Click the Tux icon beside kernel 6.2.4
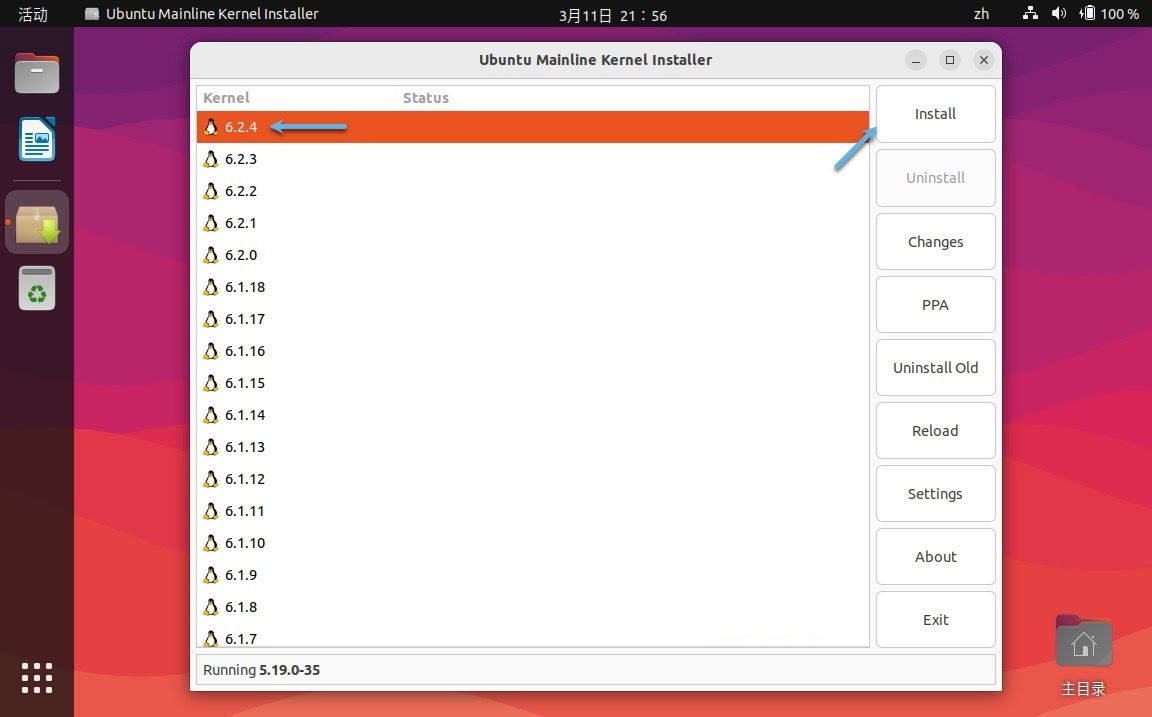1152x717 pixels. coord(211,127)
